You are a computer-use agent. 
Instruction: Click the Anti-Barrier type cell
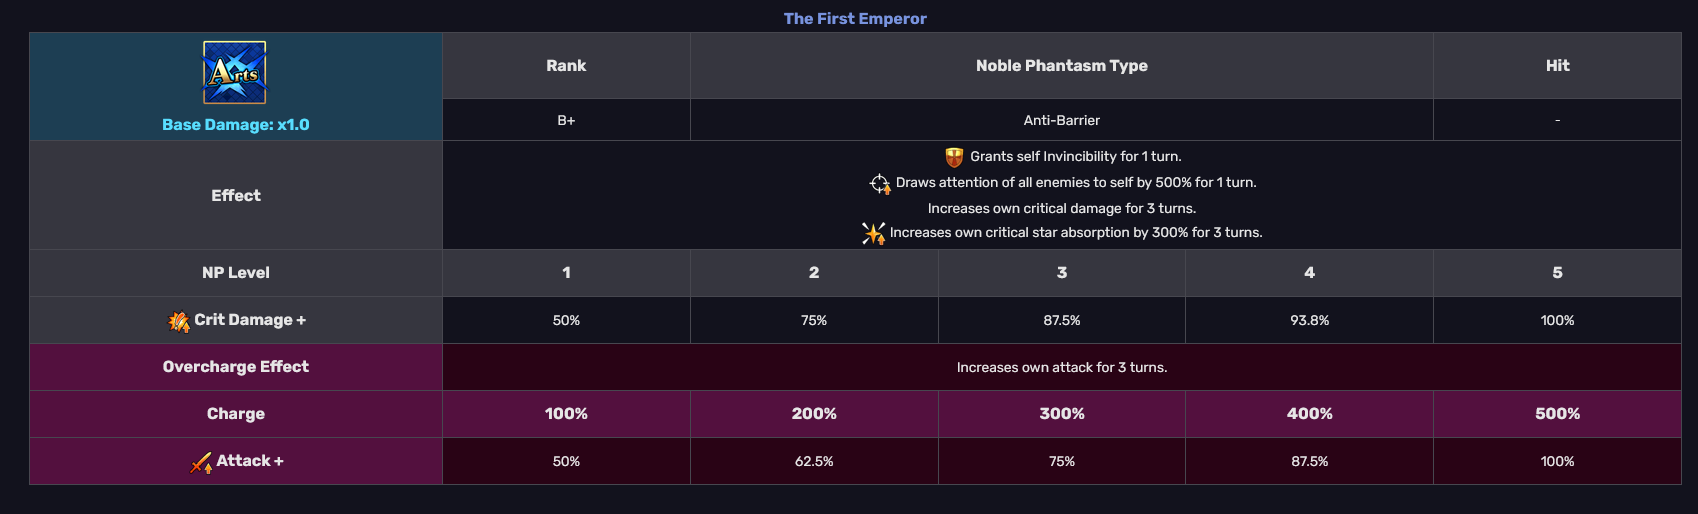(1061, 120)
